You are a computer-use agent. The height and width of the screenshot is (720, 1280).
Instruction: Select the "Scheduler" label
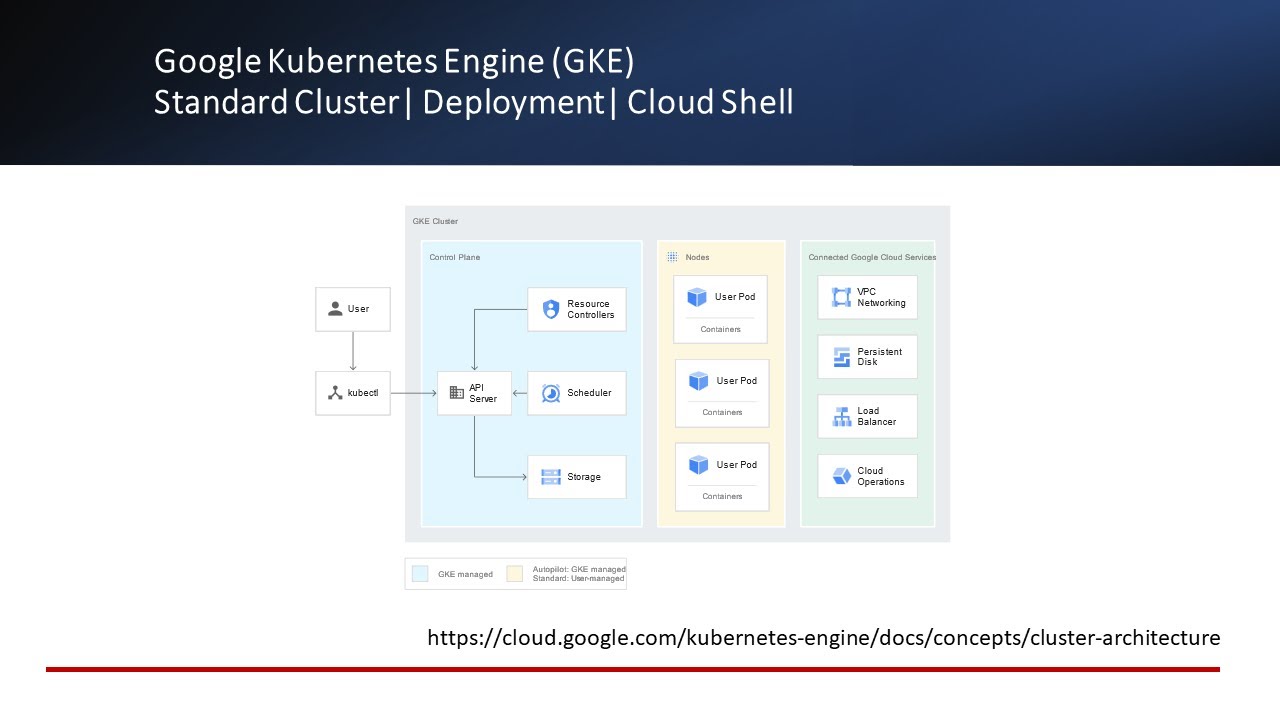click(589, 393)
